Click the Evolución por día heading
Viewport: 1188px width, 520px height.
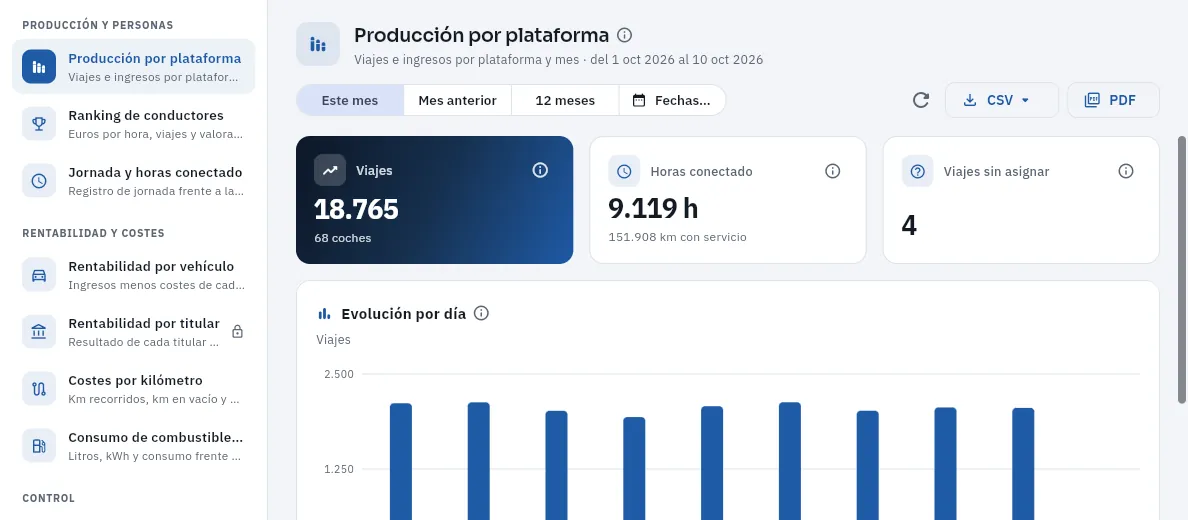click(404, 314)
